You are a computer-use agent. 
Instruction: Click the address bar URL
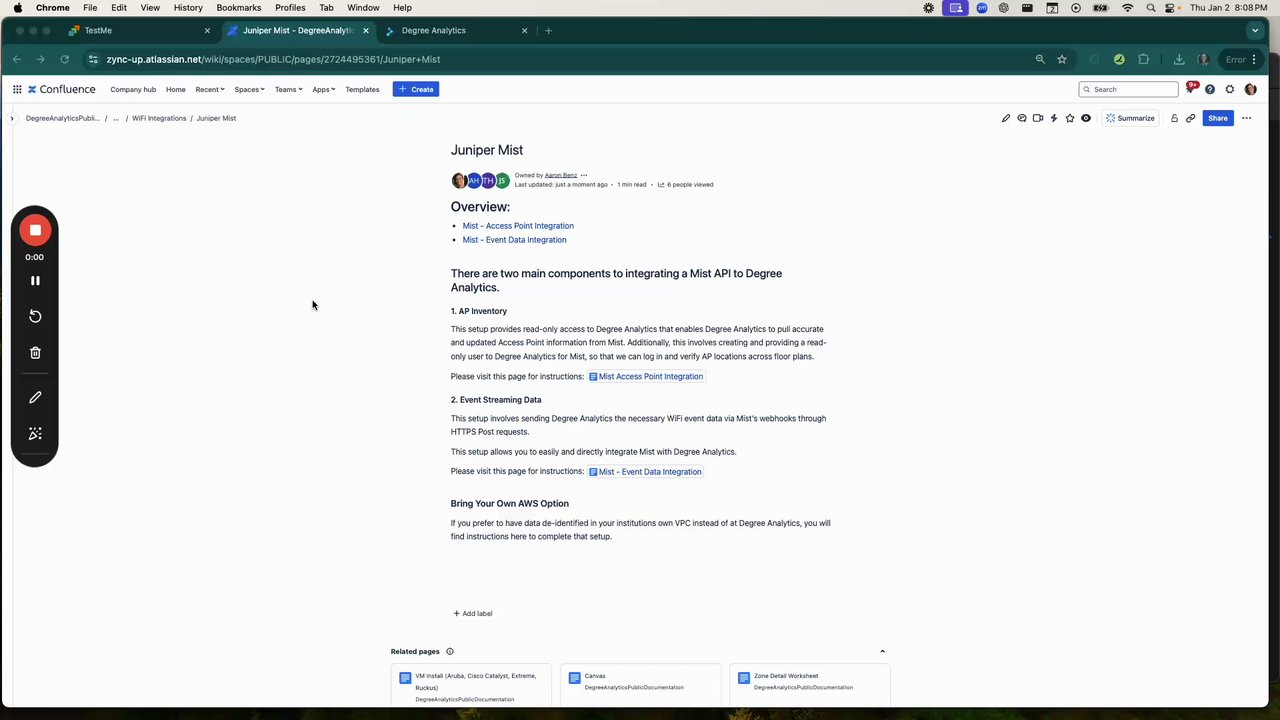click(x=273, y=59)
